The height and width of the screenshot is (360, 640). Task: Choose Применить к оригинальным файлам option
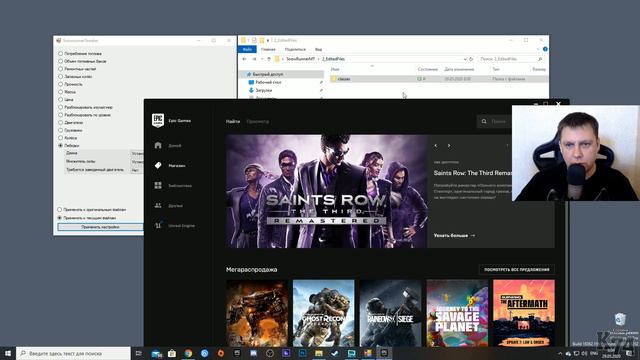(60, 209)
